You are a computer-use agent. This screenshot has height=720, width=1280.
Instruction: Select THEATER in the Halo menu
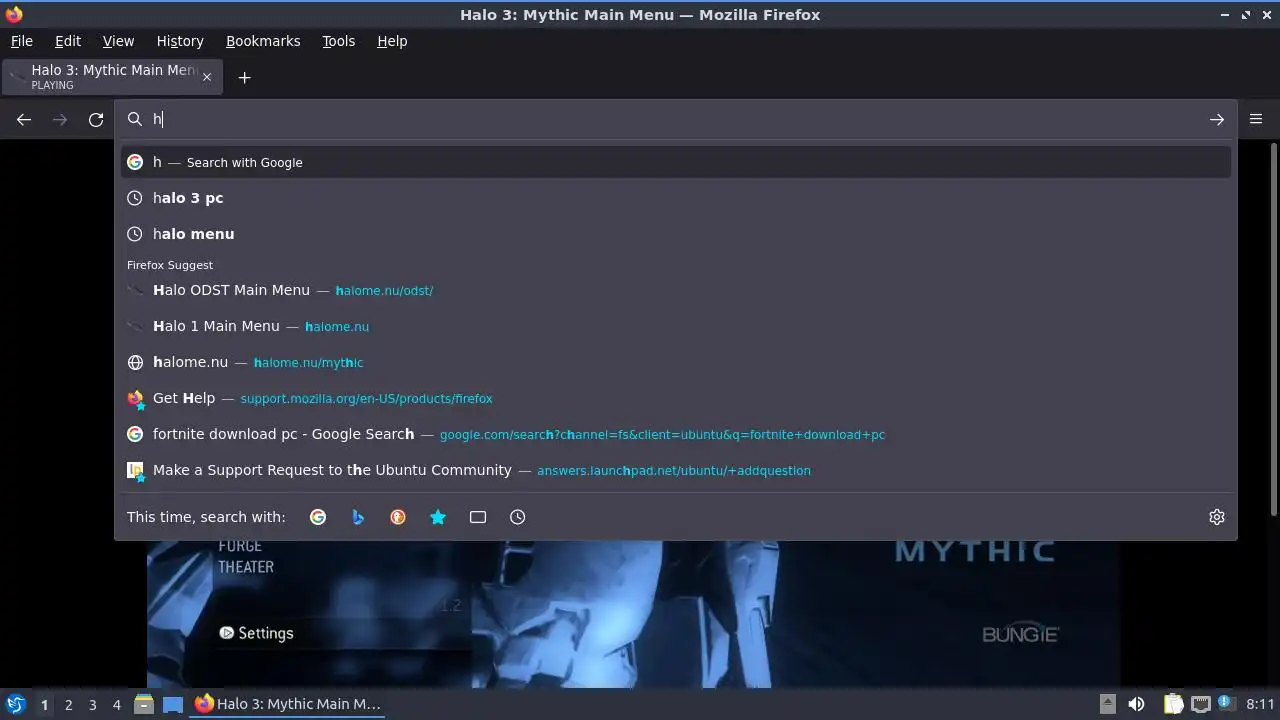tap(246, 567)
